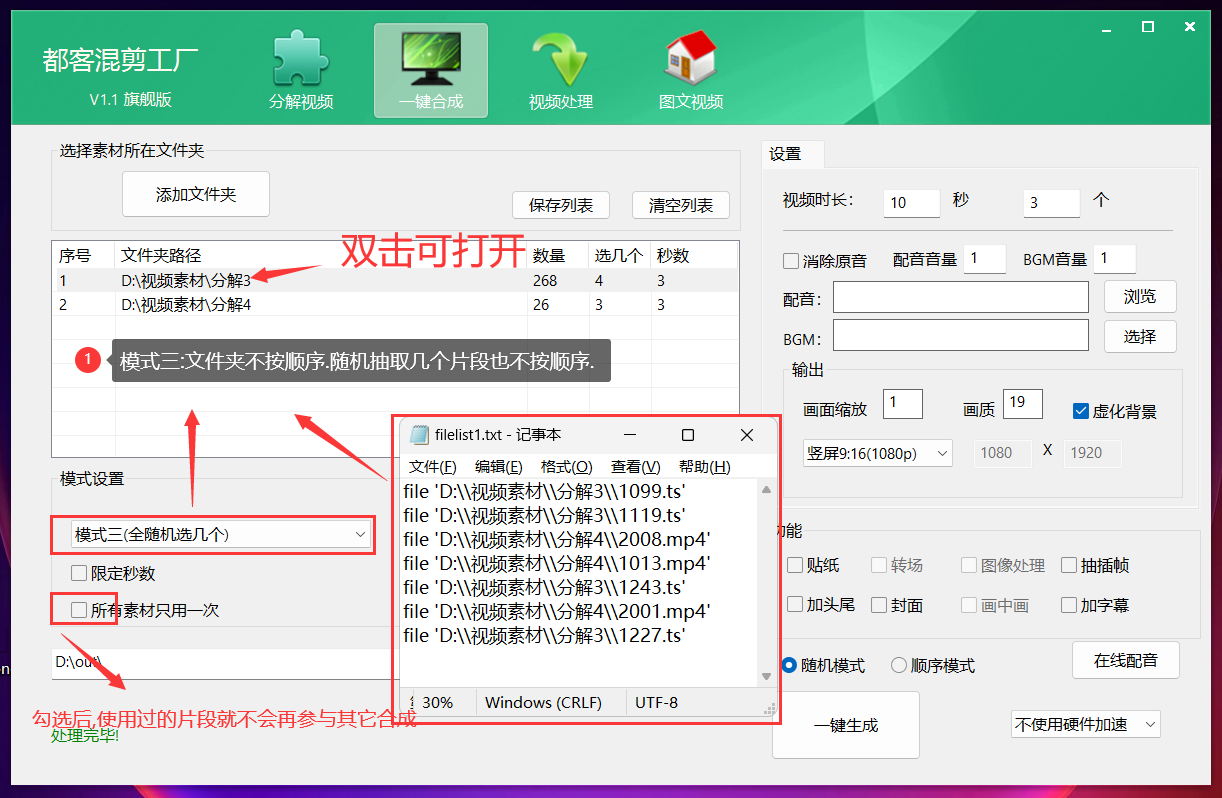Image resolution: width=1222 pixels, height=798 pixels.
Task: Click the 在线配音 button
Action: click(x=1126, y=660)
